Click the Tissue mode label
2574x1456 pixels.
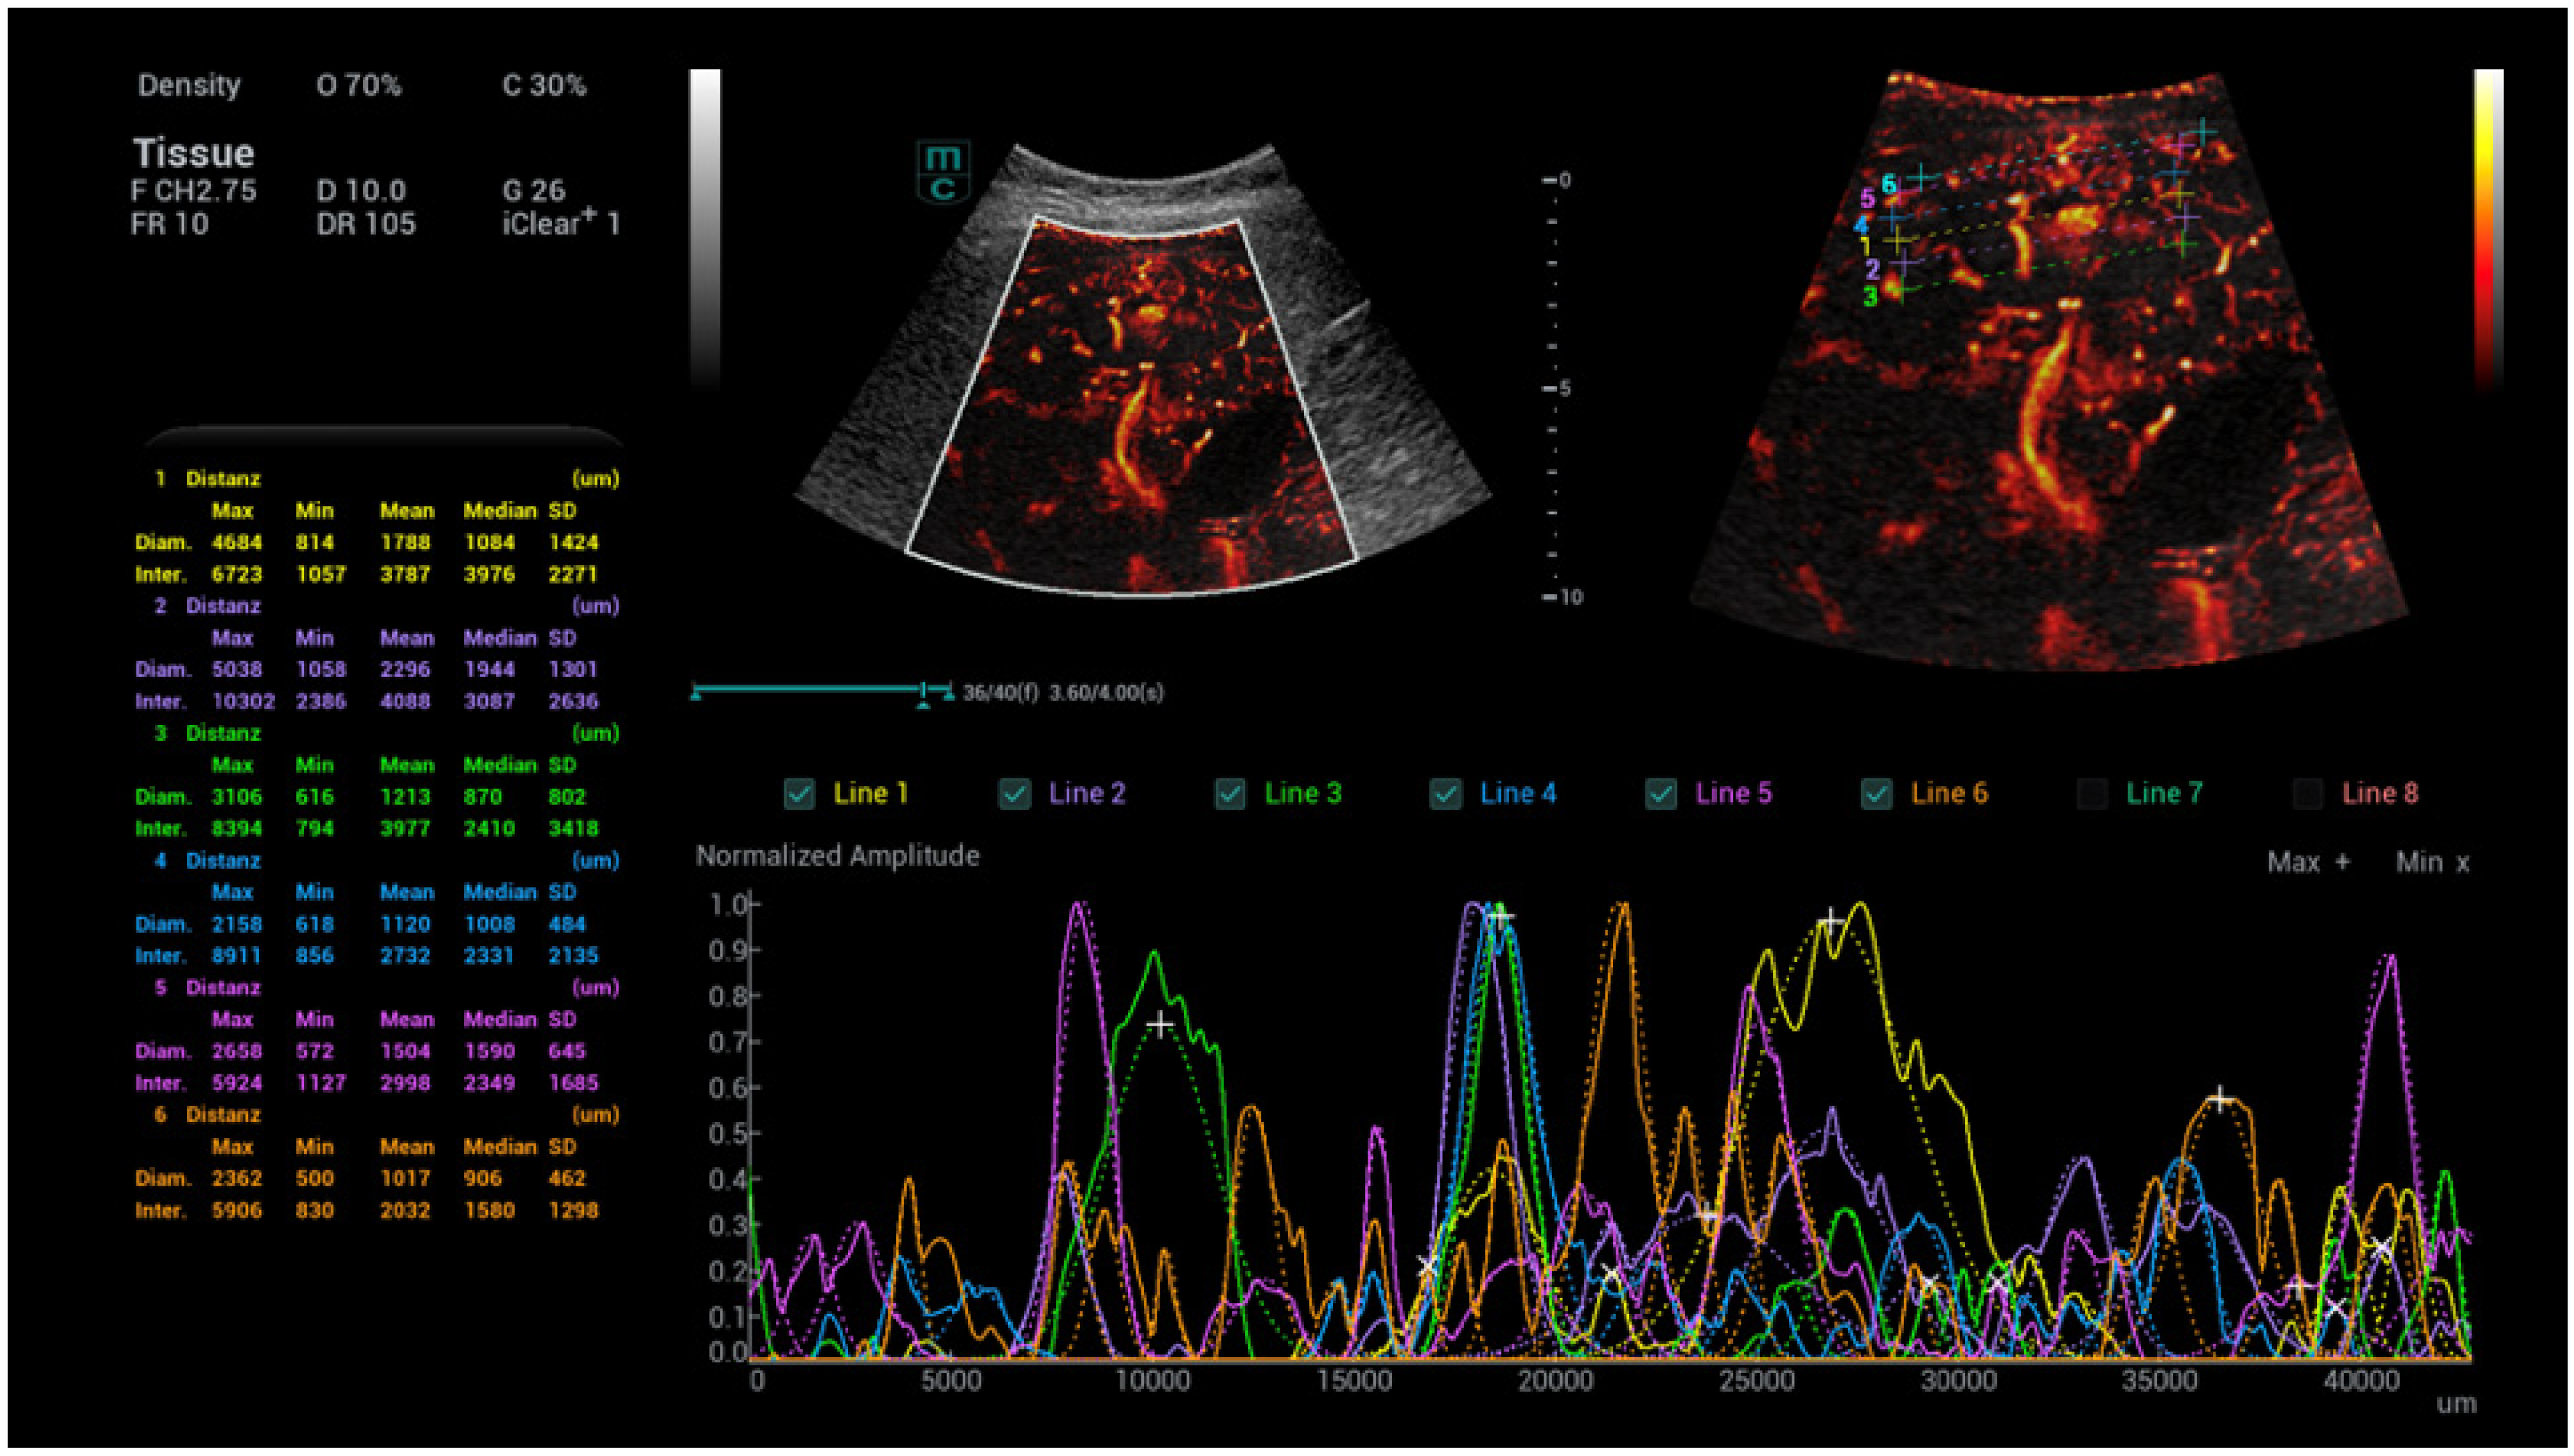point(194,153)
